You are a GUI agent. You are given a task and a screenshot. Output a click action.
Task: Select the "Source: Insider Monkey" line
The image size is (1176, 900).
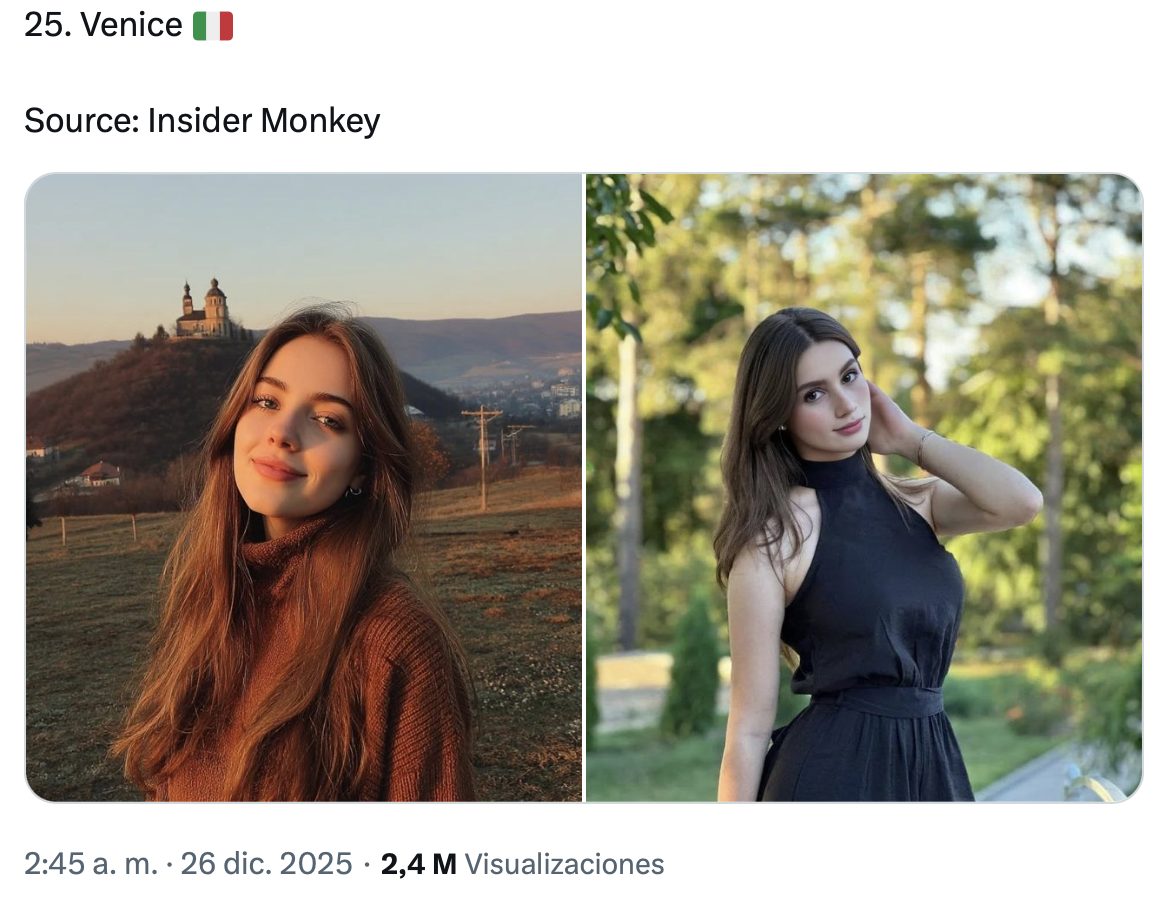202,121
